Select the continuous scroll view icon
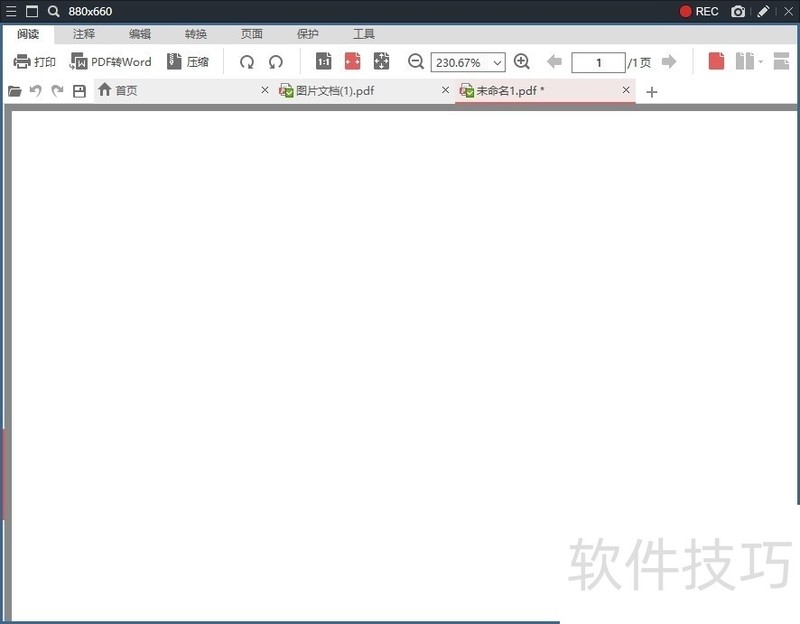800x624 pixels. (x=782, y=61)
